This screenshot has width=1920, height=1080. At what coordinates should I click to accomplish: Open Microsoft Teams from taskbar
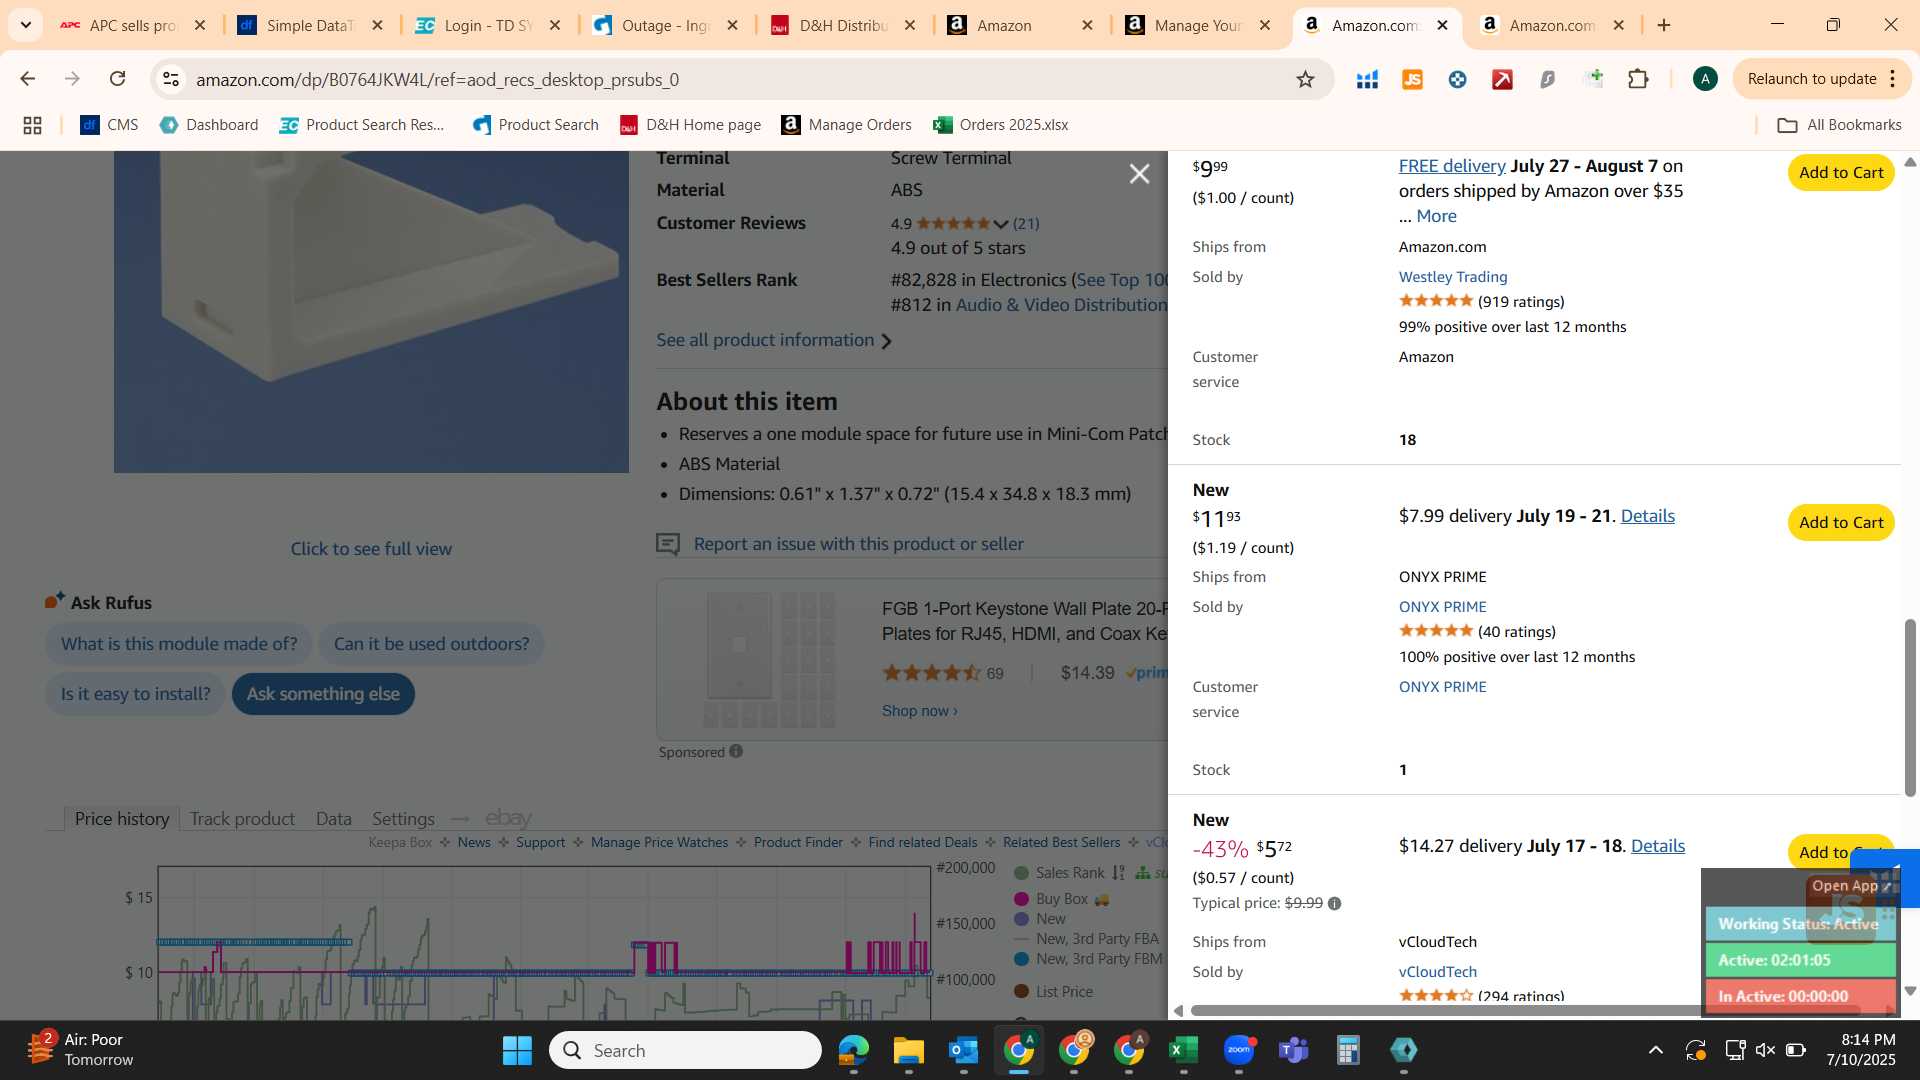pos(1293,1051)
